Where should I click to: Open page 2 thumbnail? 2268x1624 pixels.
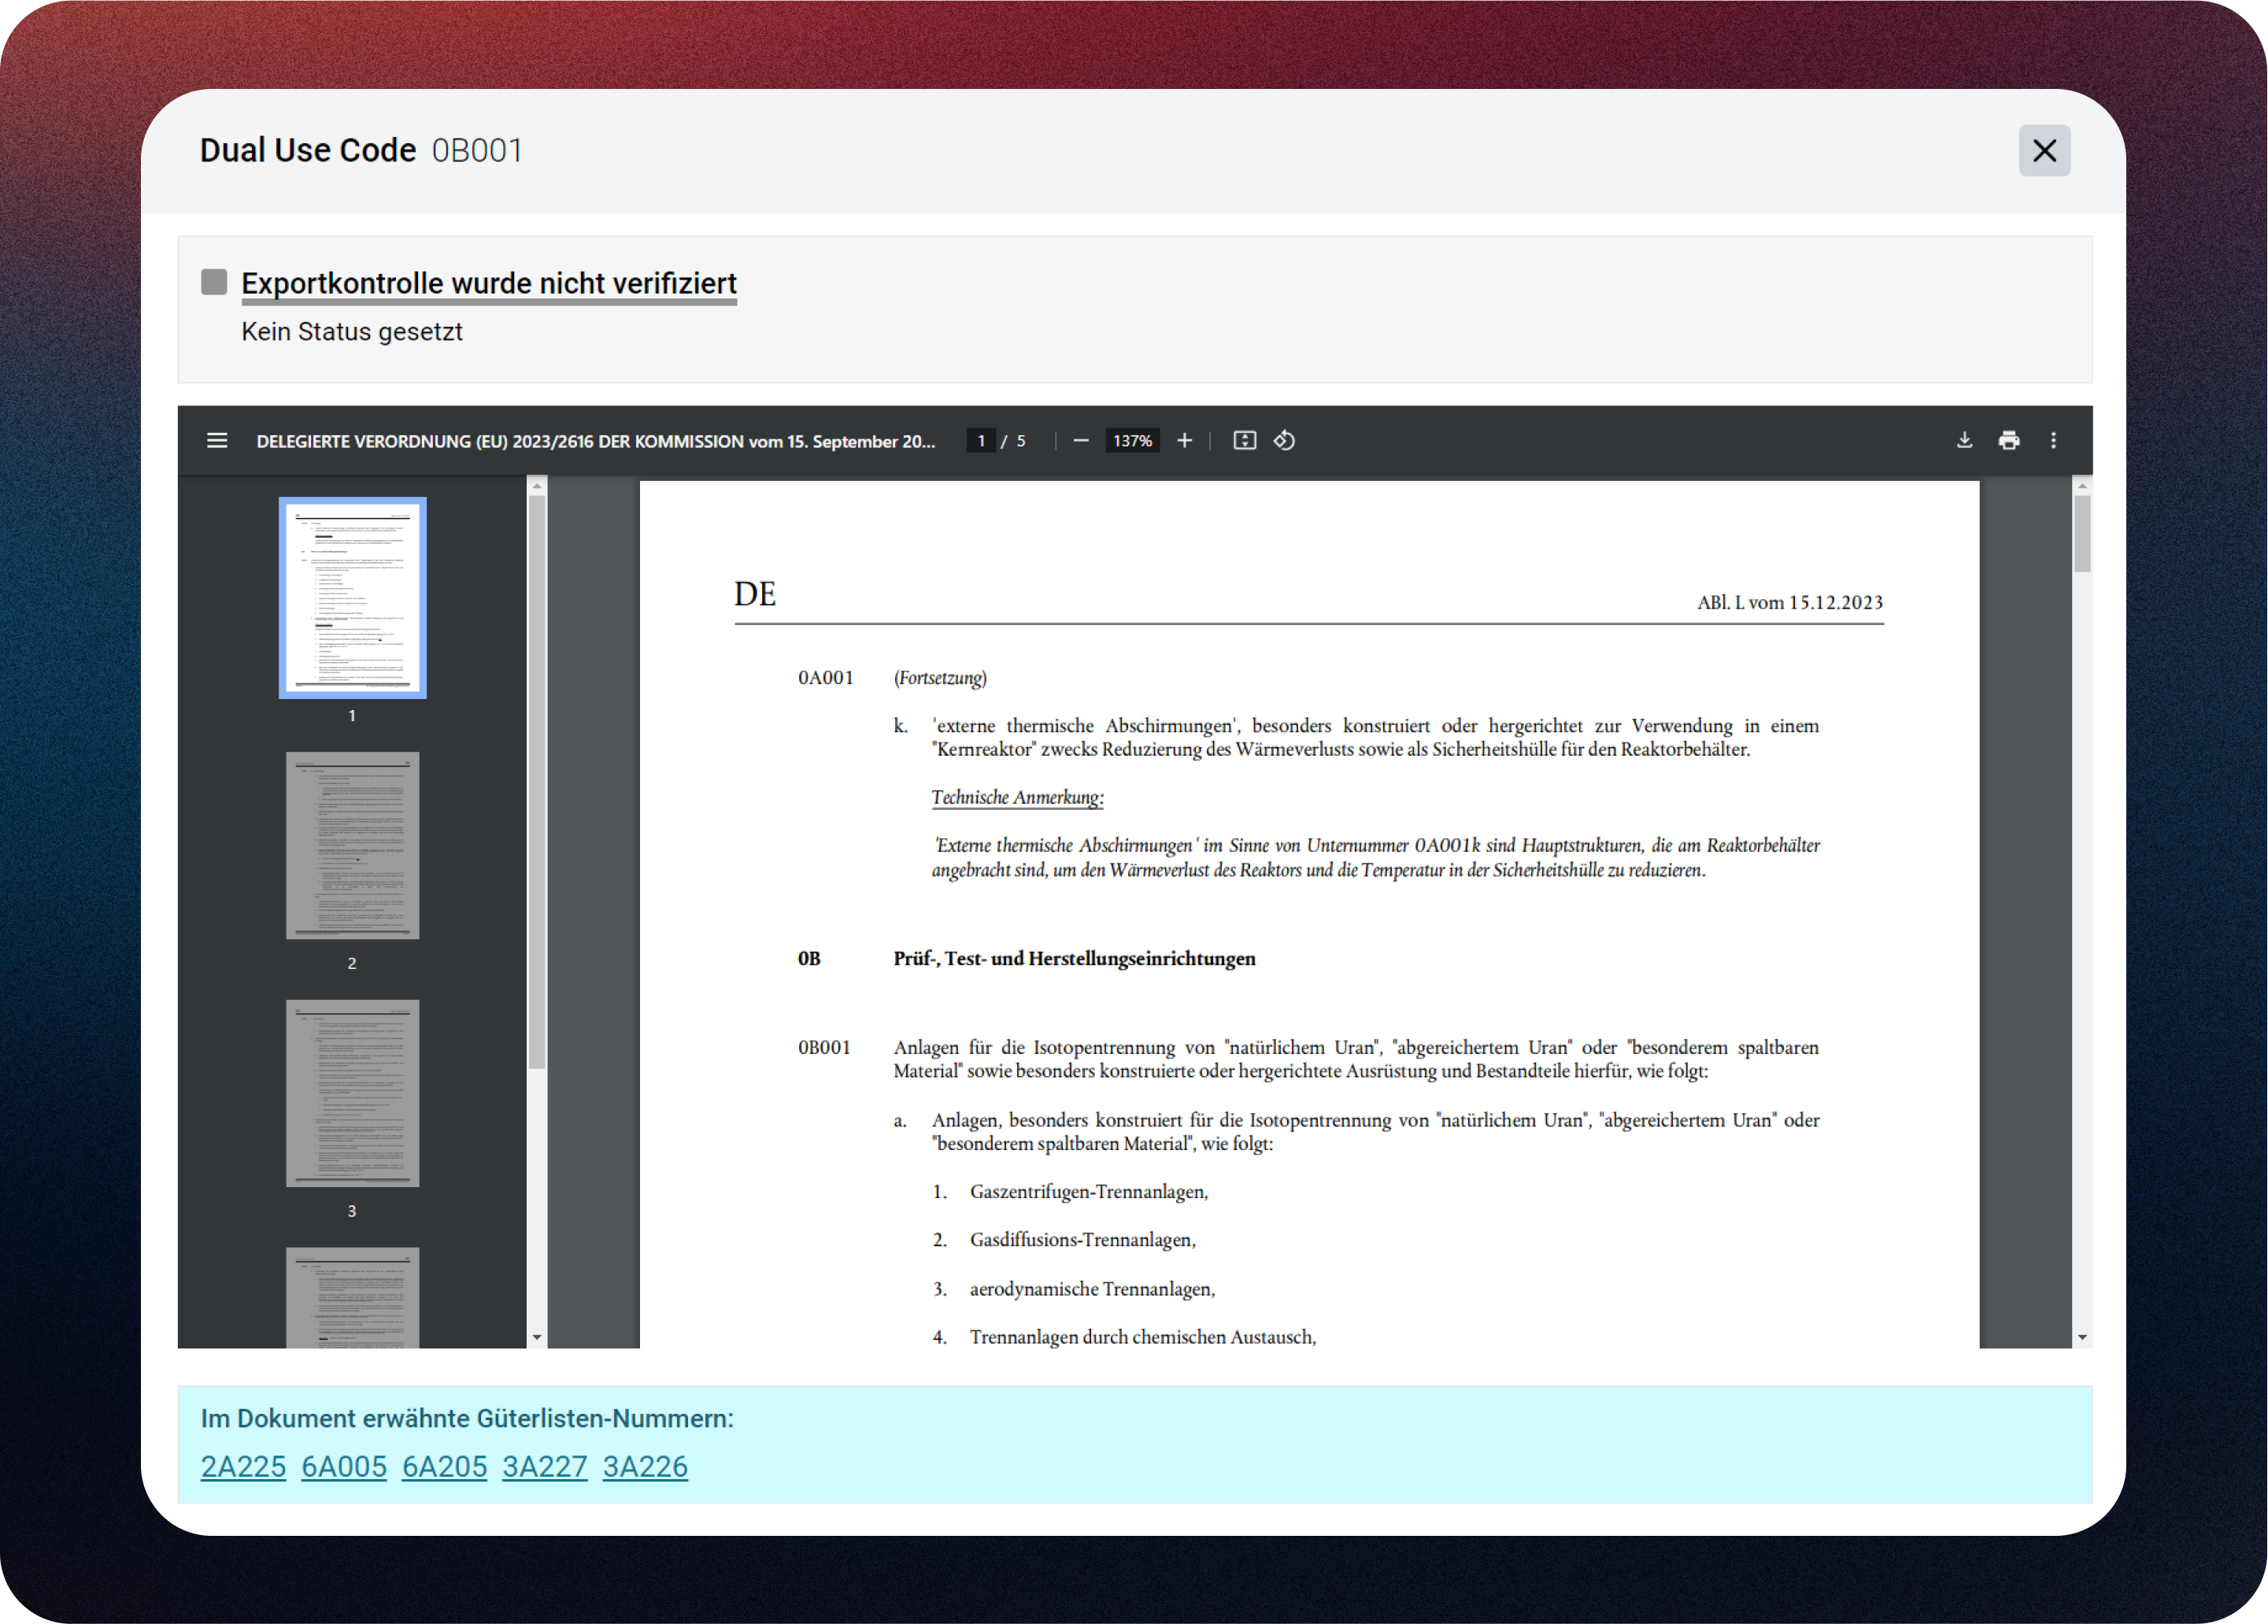[352, 846]
